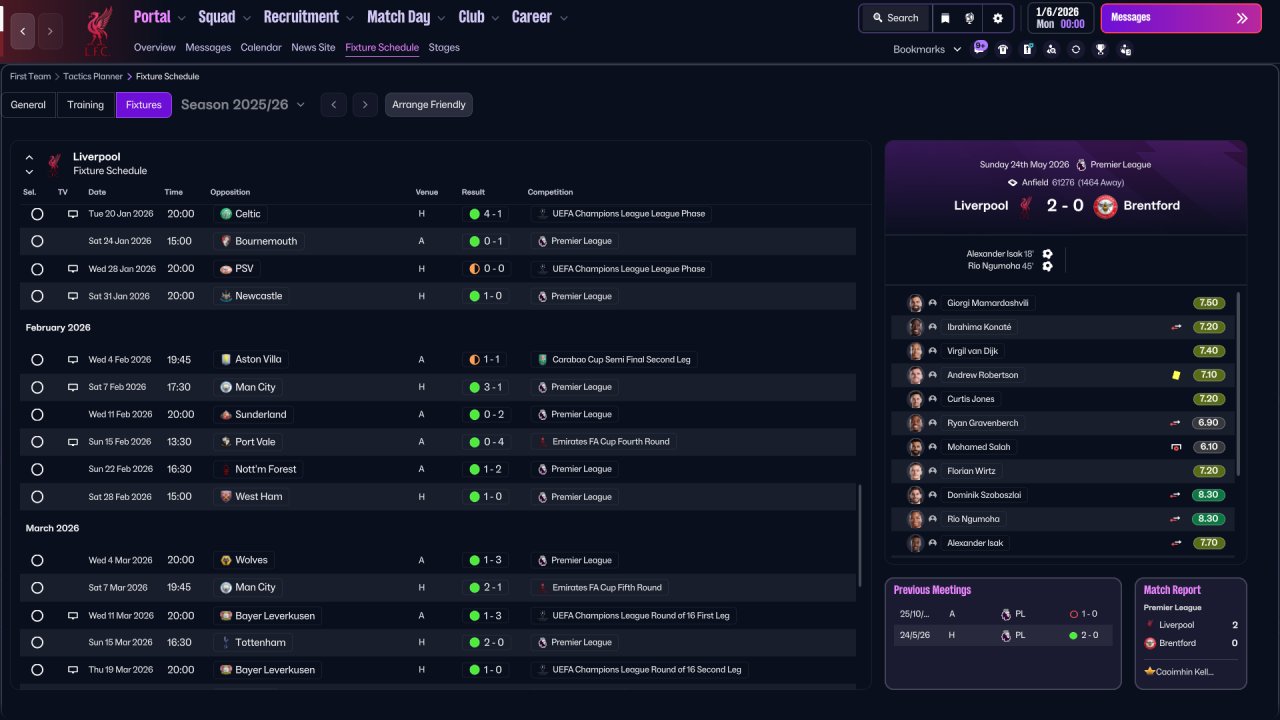Image resolution: width=1280 pixels, height=720 pixels.
Task: Open the Season 2025/26 dropdown
Action: [243, 105]
